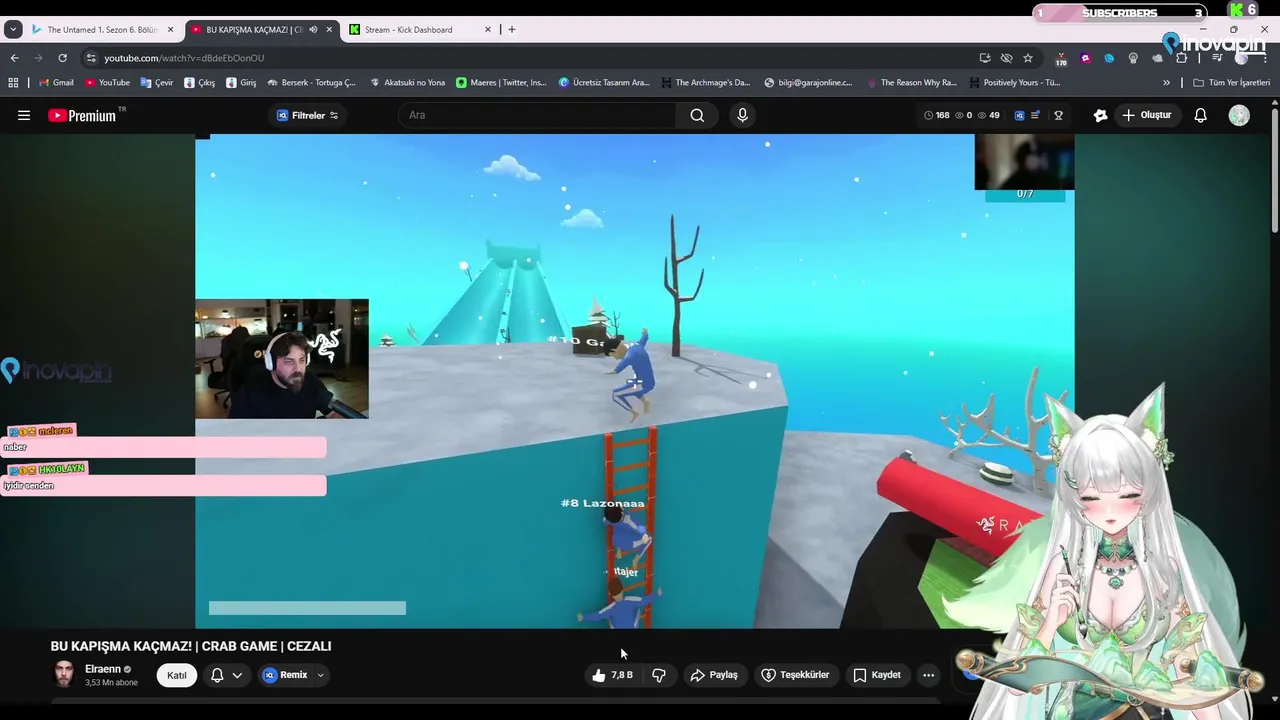The height and width of the screenshot is (720, 1280).
Task: Click the Ara search input field
Action: pos(538,115)
